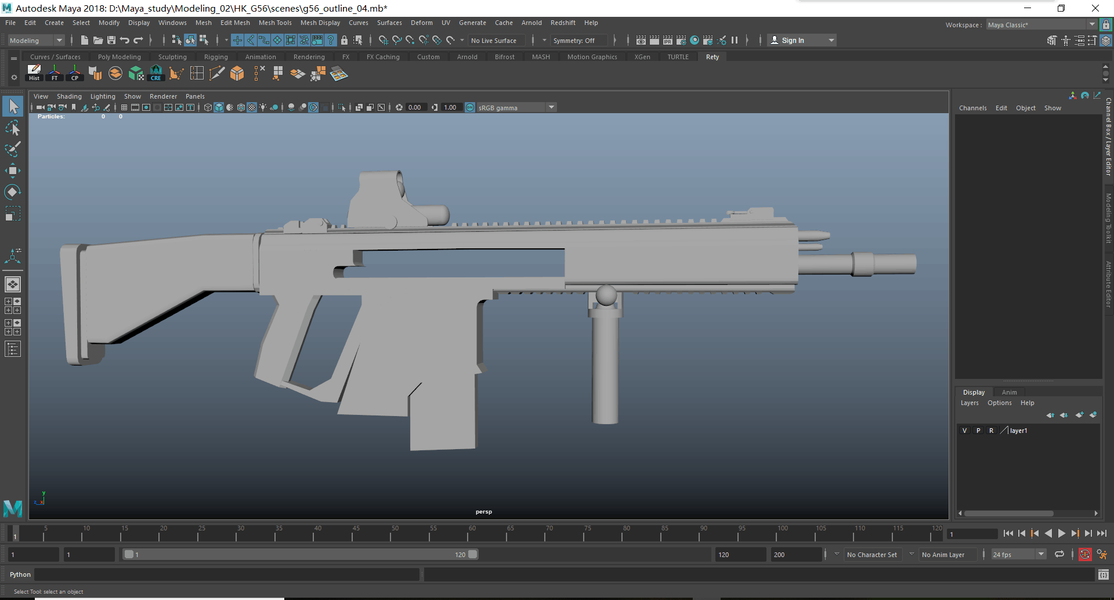Toggle playback loop icon
This screenshot has height=600, width=1114.
click(1059, 555)
